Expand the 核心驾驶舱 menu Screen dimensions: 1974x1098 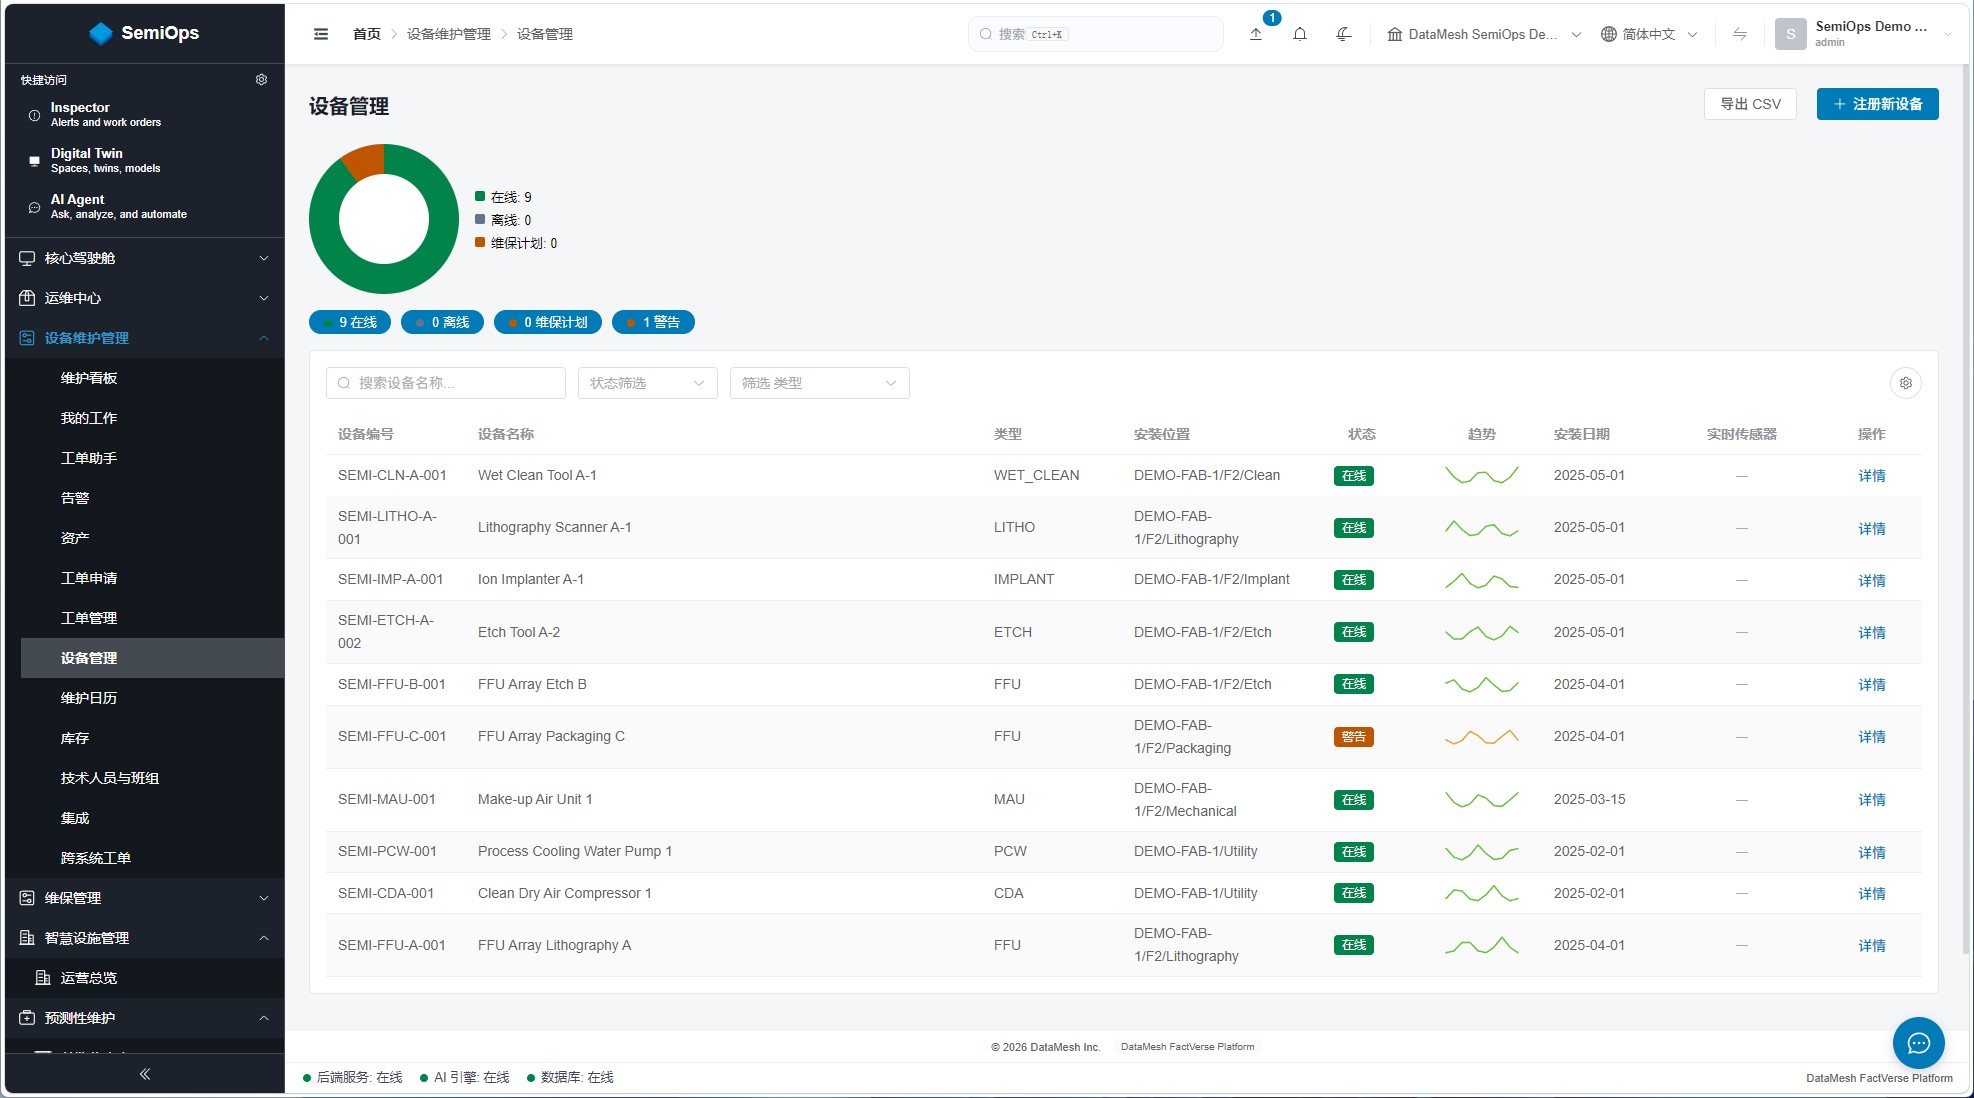[145, 258]
